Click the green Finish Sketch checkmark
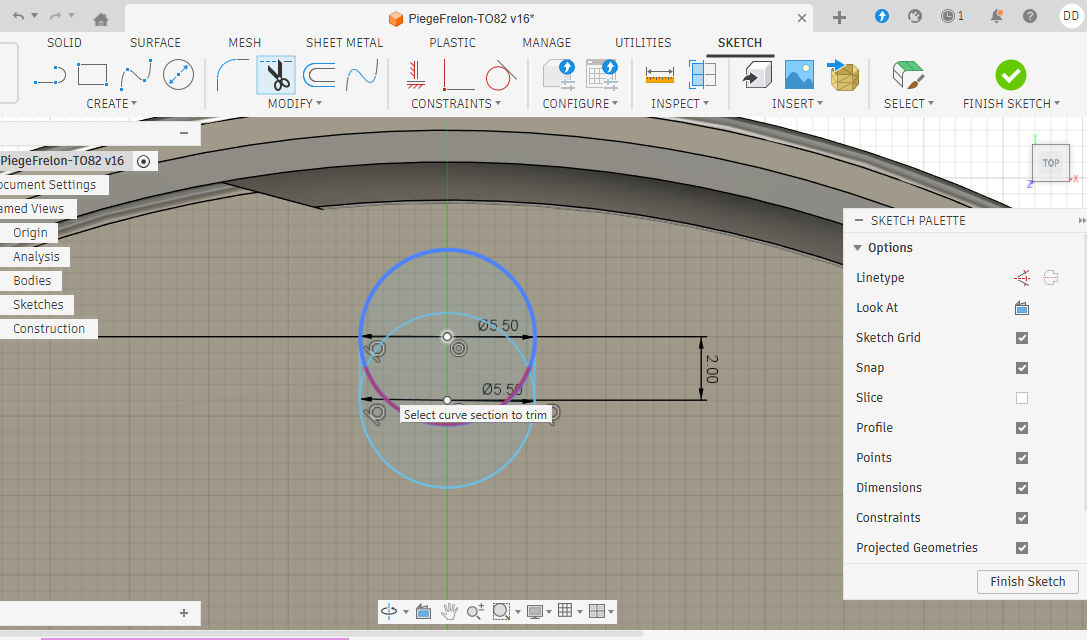Viewport: 1087px width, 640px height. tap(1010, 75)
